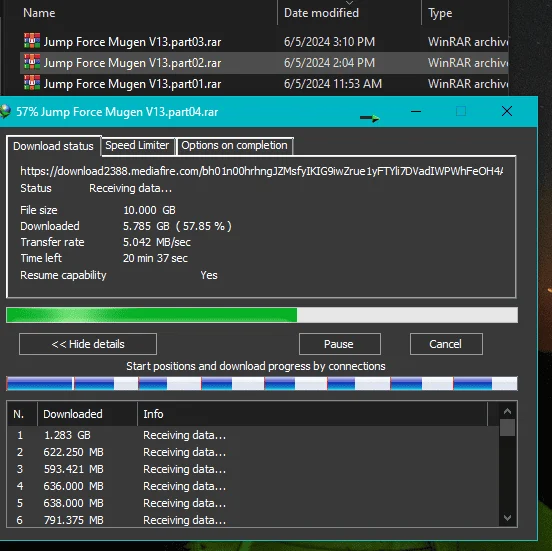
Task: Sort Explorer files by Type column
Action: coord(440,13)
